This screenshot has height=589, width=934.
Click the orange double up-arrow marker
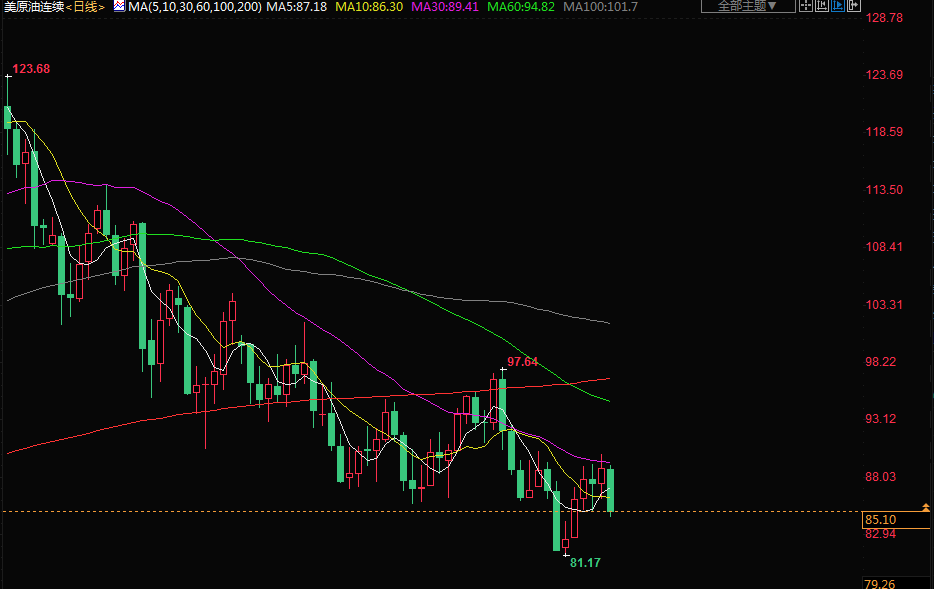tap(925, 509)
